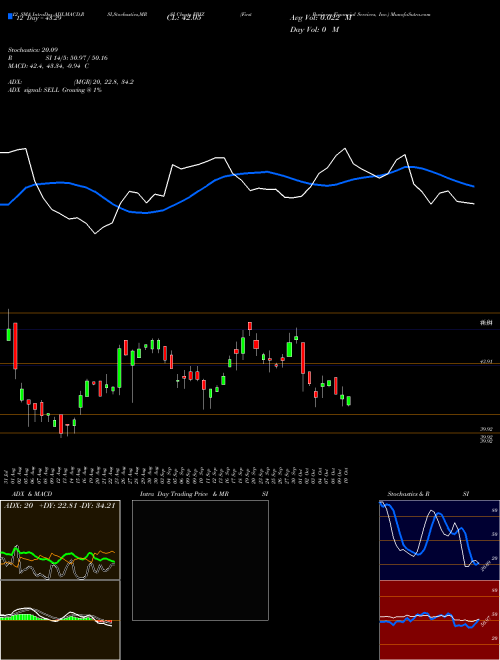Image resolution: width=500 pixels, height=660 pixels.
Task: Click the 'Day Vol: 0 M' text
Action: (x=314, y=30)
